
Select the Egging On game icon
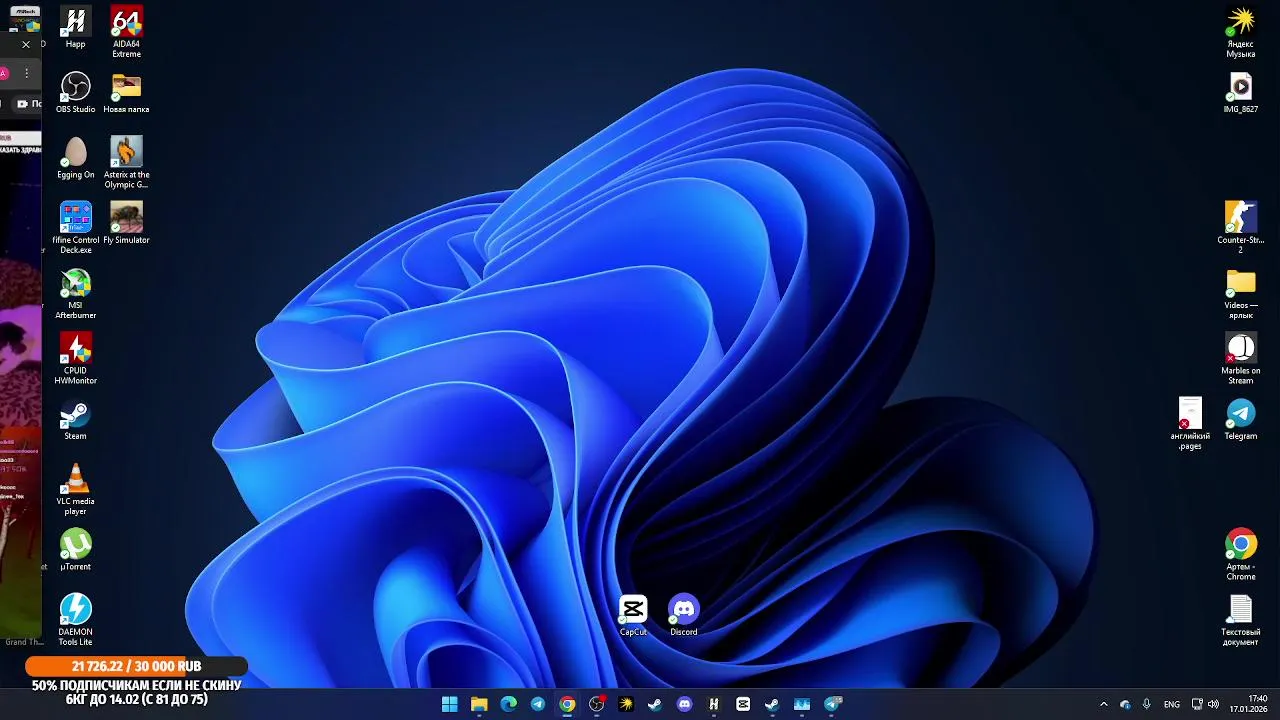click(x=76, y=158)
